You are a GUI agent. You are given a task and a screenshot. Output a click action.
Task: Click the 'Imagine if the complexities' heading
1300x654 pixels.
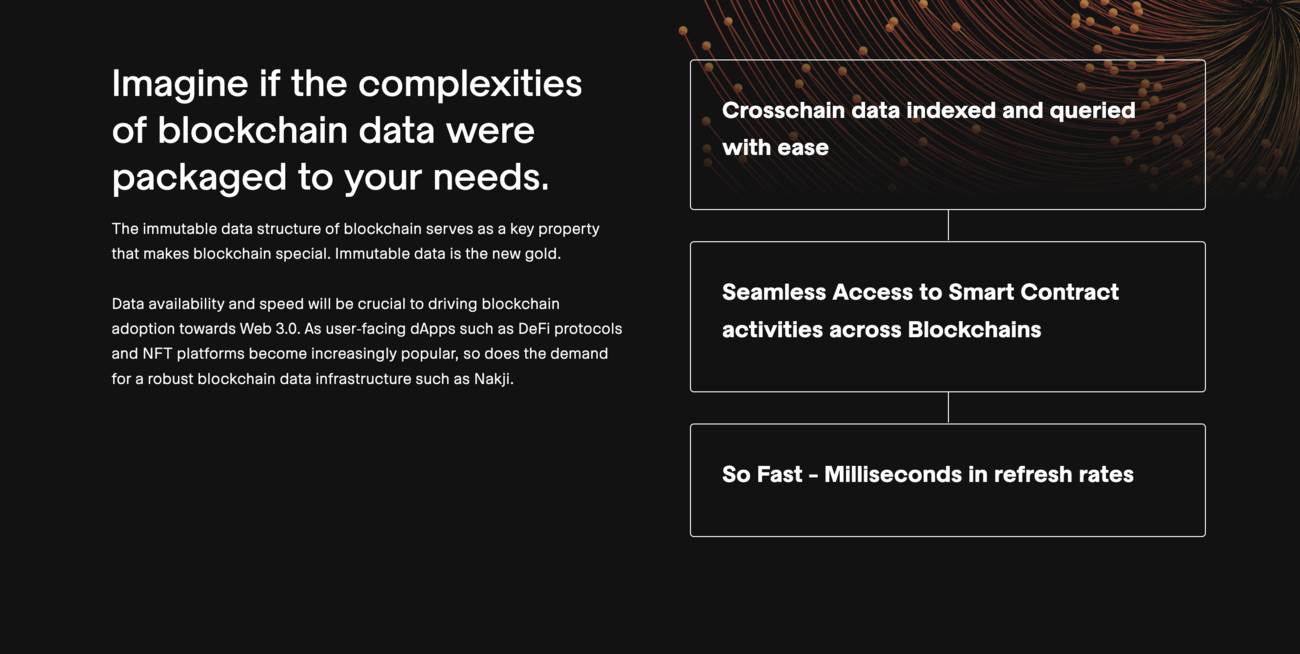(x=347, y=83)
